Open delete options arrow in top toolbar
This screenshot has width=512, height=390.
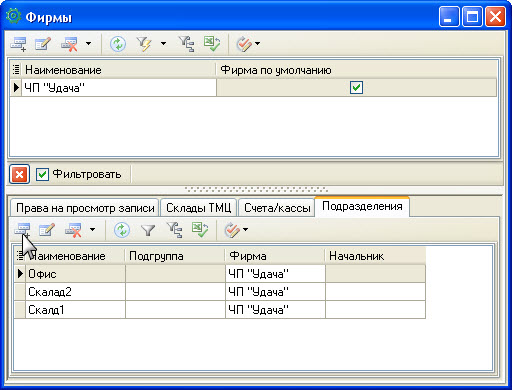coord(88,43)
